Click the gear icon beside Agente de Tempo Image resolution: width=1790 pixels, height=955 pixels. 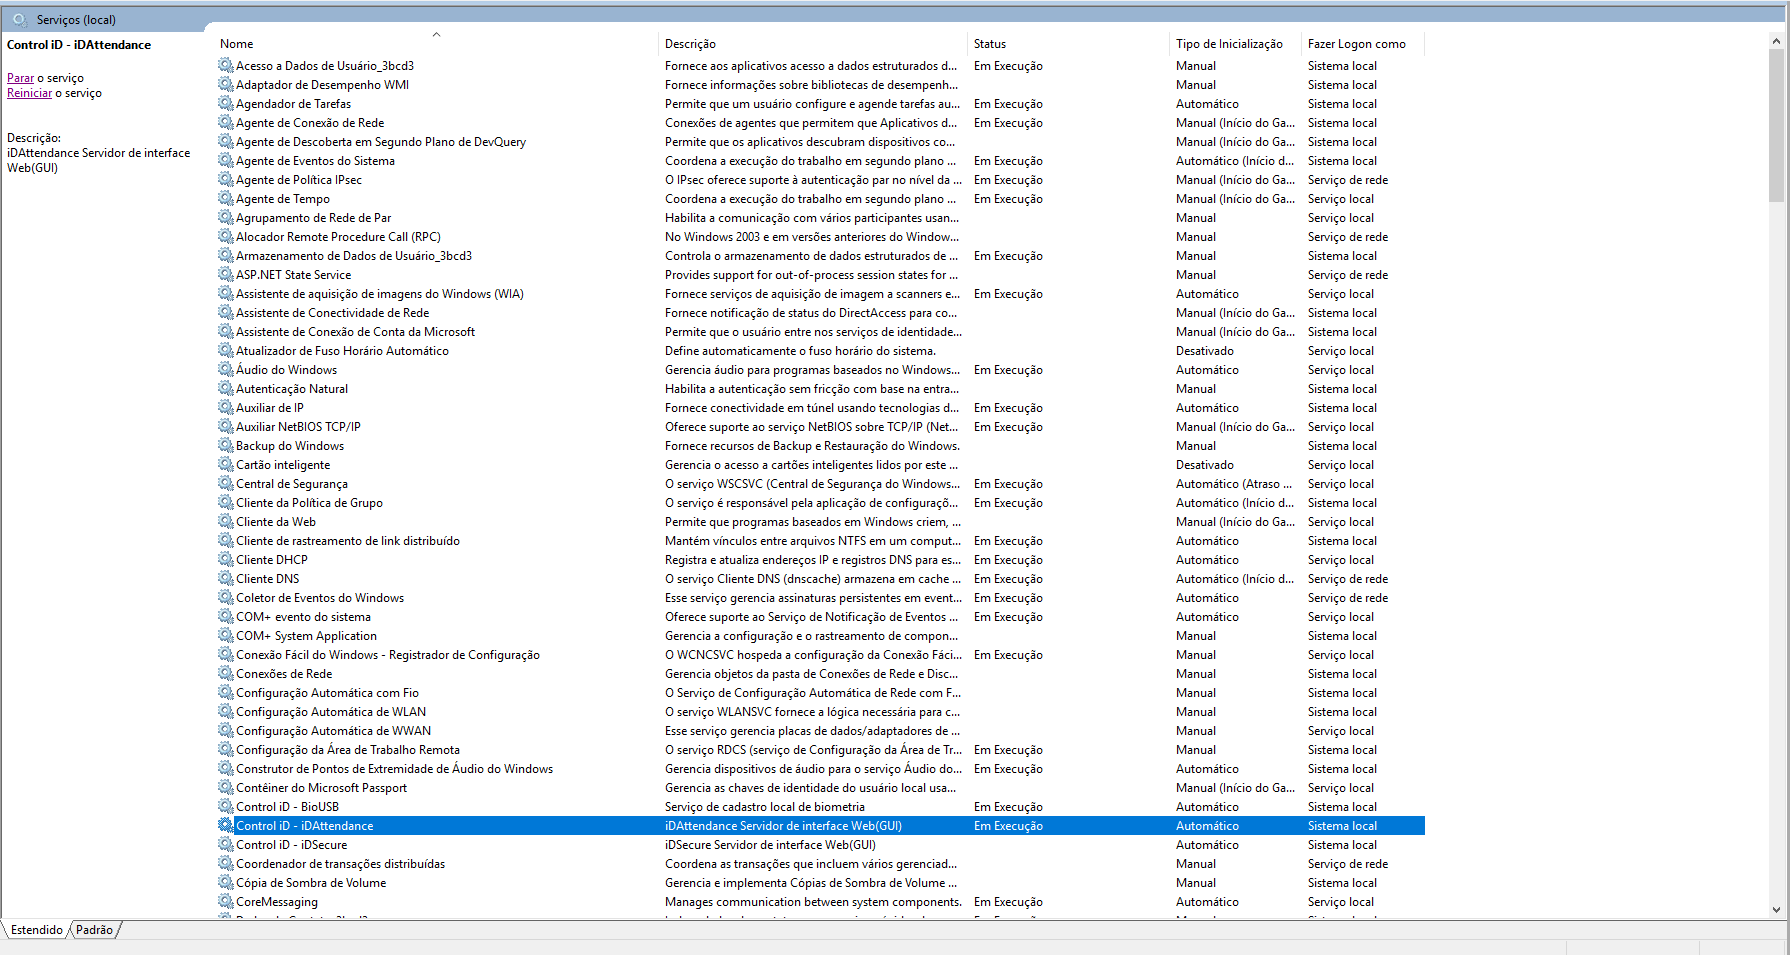click(226, 198)
